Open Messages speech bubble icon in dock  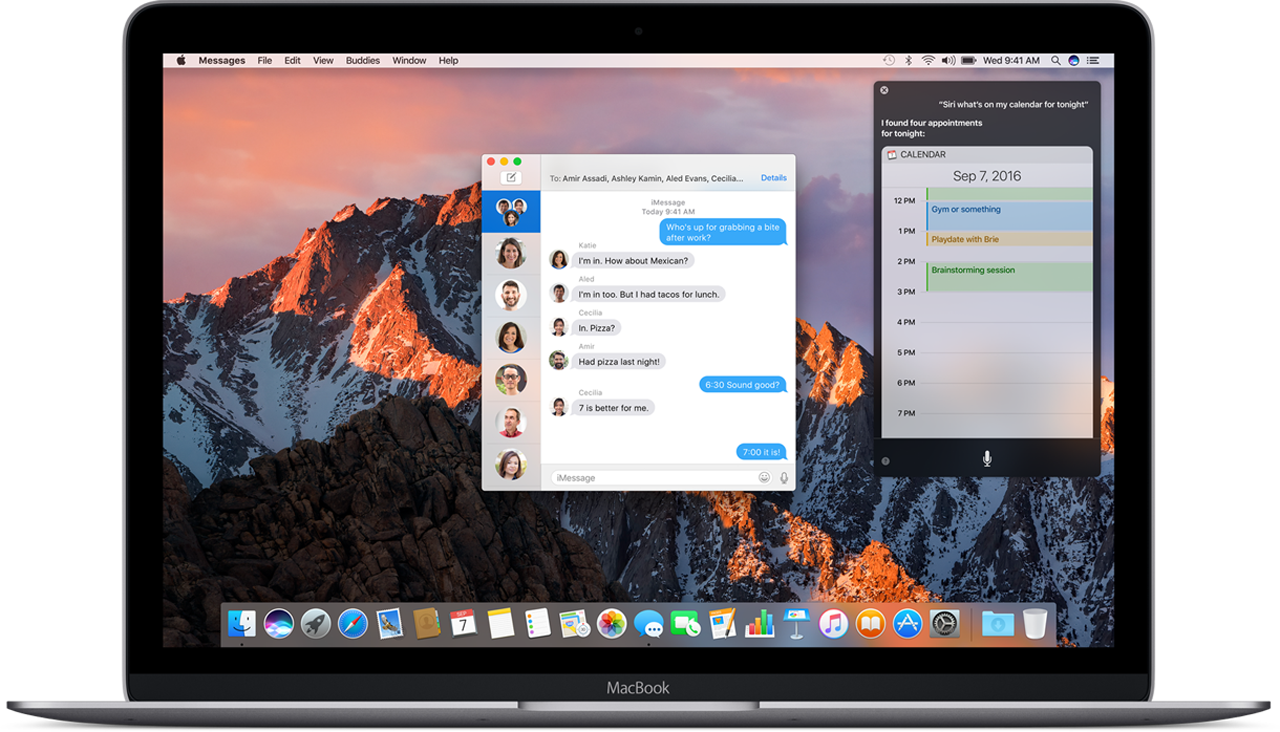point(648,625)
